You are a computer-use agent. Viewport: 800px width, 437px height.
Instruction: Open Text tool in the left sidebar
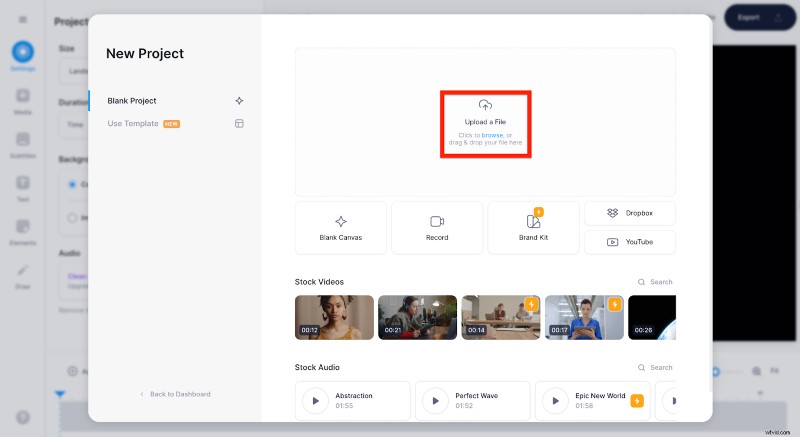click(x=23, y=189)
